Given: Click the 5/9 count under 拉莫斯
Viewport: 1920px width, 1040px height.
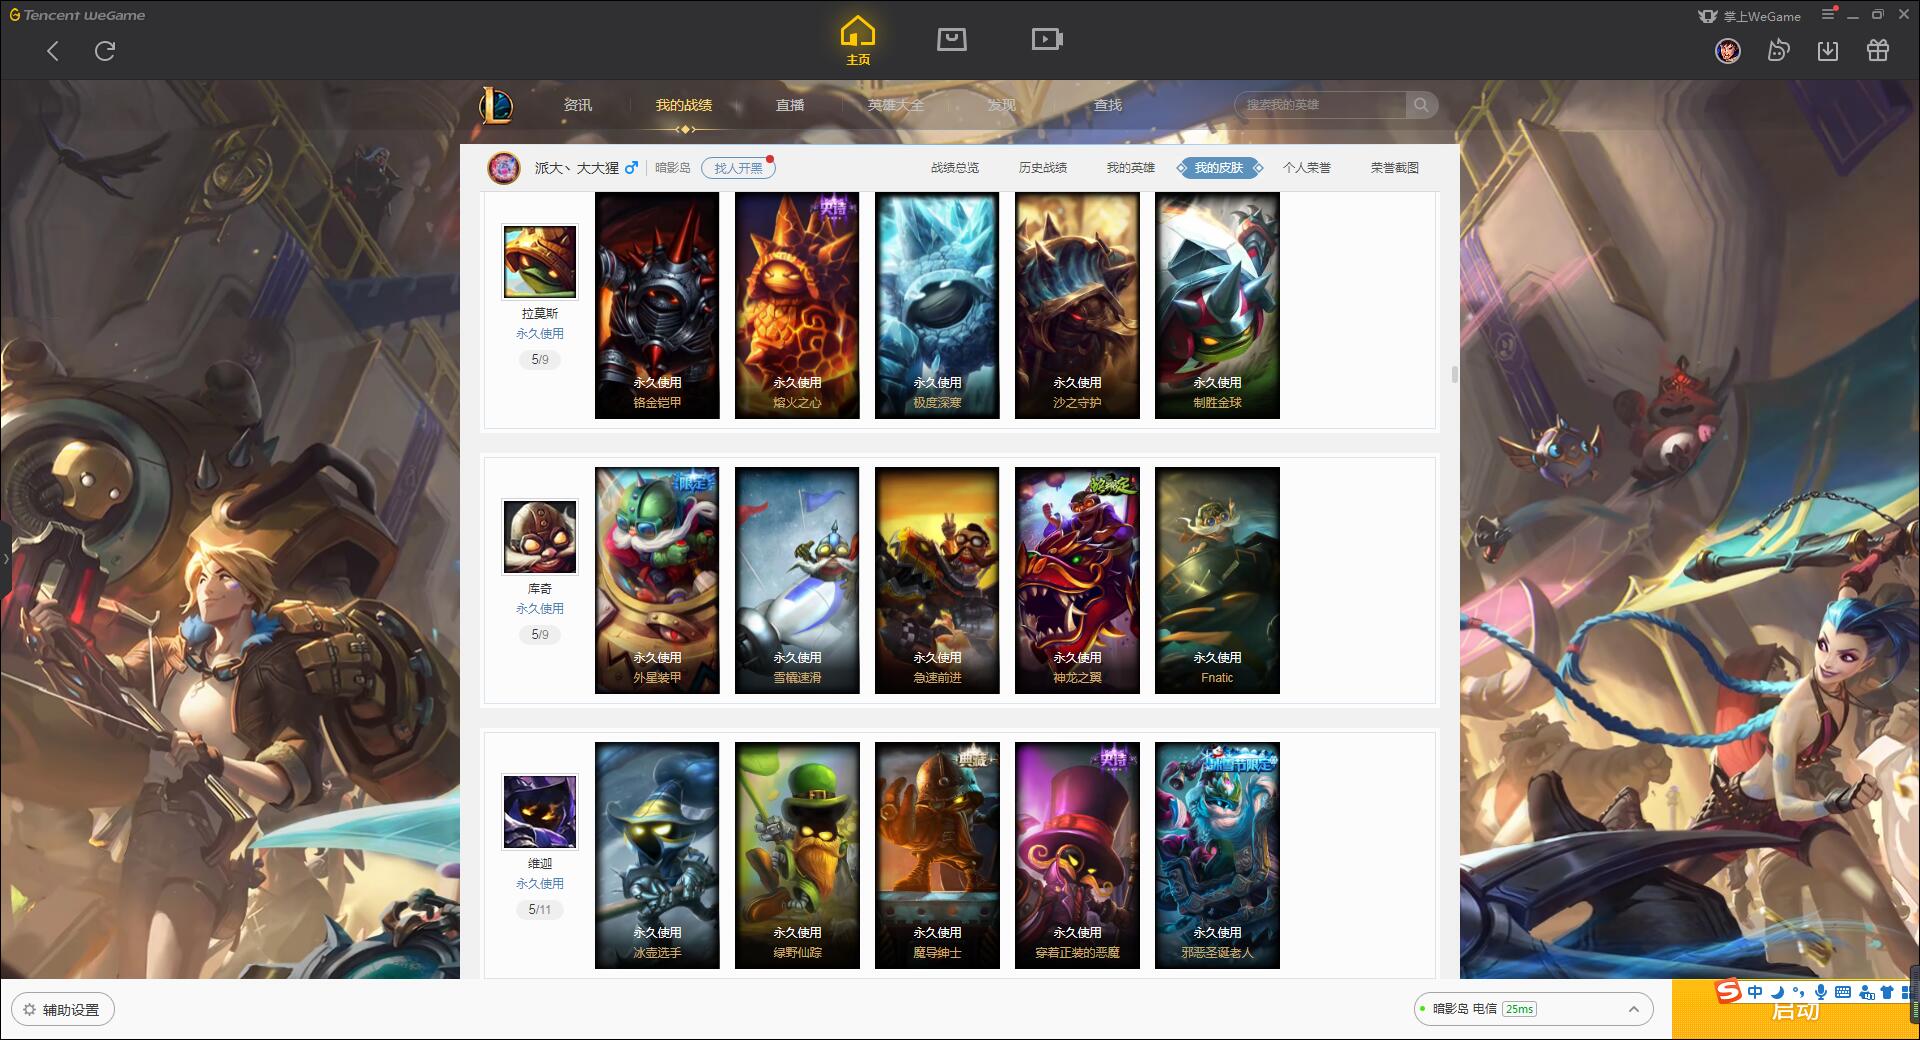Looking at the screenshot, I should tap(540, 359).
